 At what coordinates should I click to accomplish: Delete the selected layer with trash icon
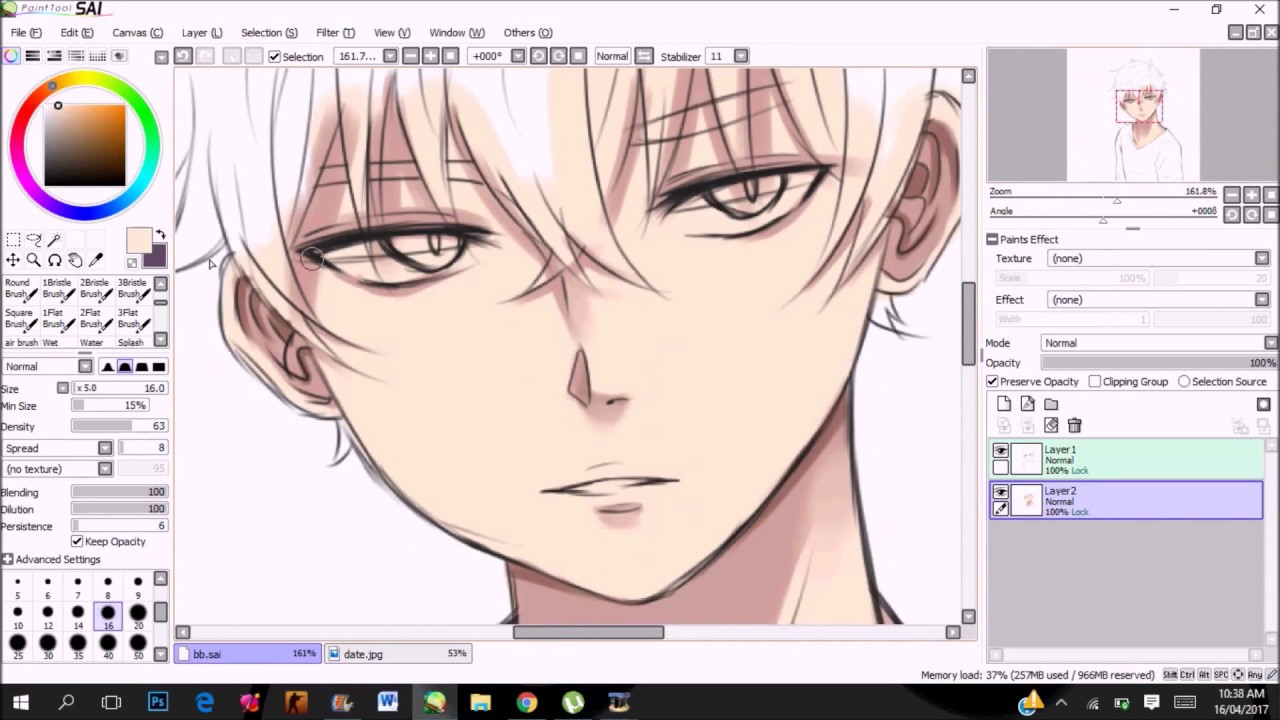click(x=1075, y=425)
